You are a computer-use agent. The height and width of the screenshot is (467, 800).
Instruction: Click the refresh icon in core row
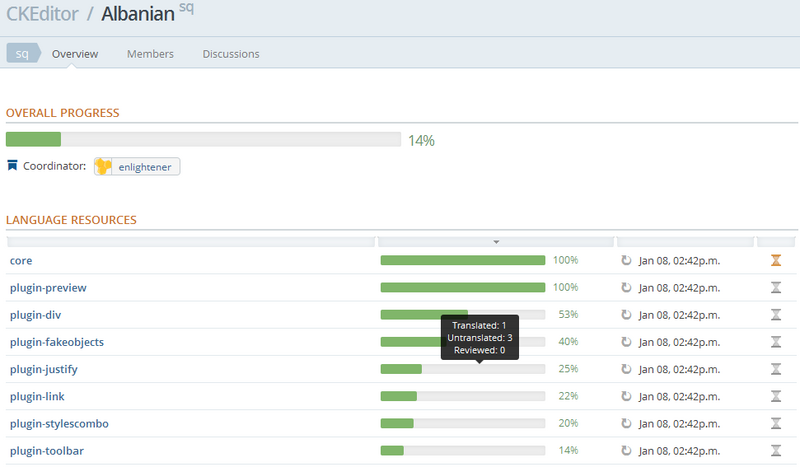point(626,260)
